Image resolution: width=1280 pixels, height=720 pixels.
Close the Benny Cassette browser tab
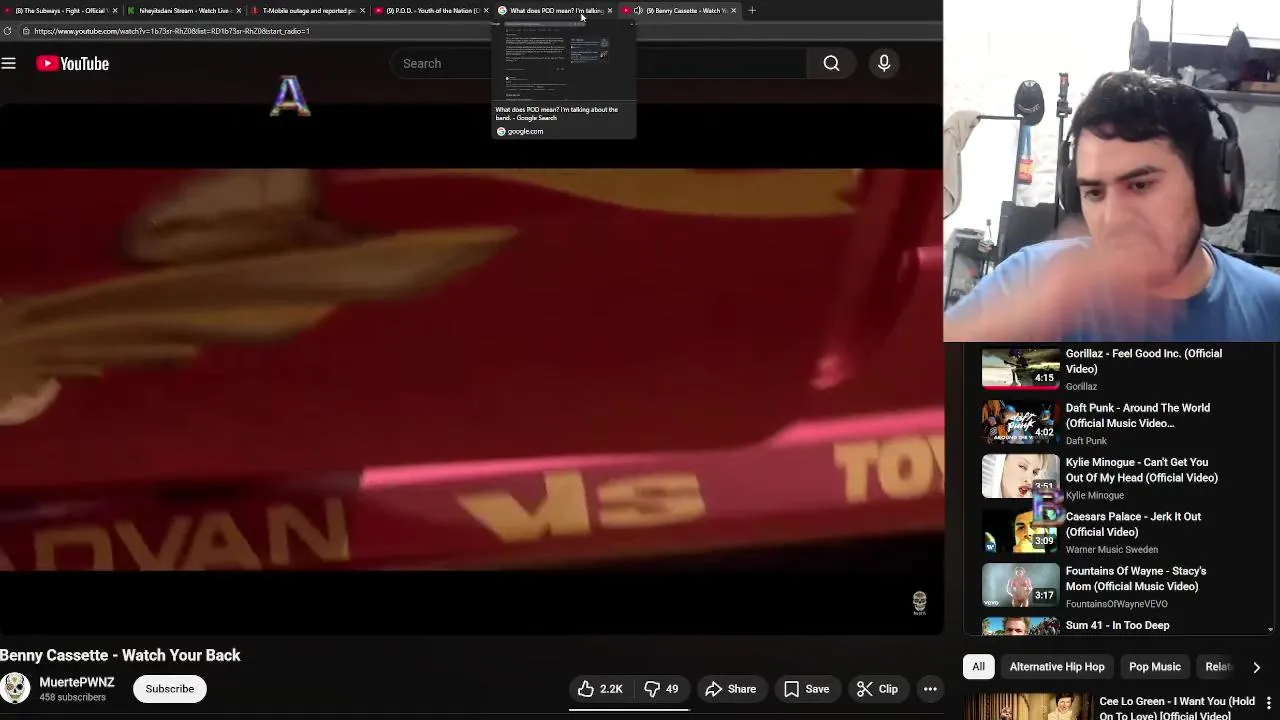click(734, 11)
